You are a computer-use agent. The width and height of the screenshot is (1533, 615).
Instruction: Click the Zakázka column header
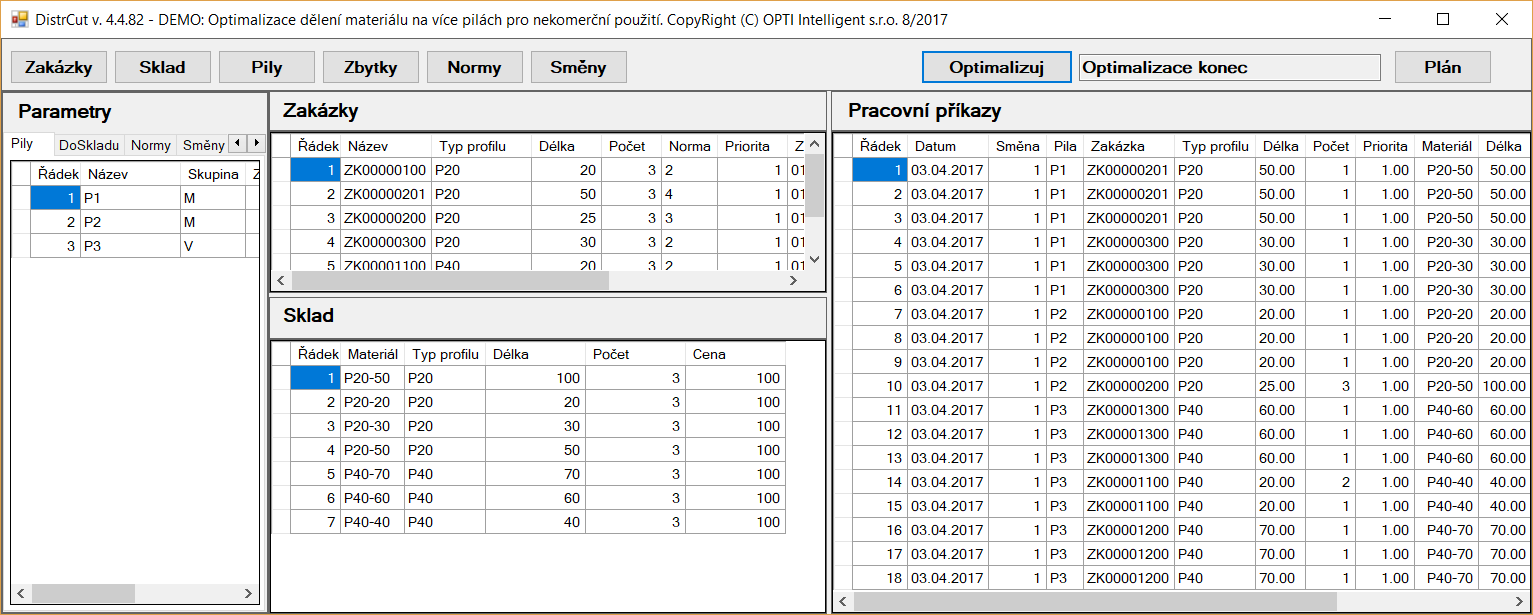point(1129,146)
